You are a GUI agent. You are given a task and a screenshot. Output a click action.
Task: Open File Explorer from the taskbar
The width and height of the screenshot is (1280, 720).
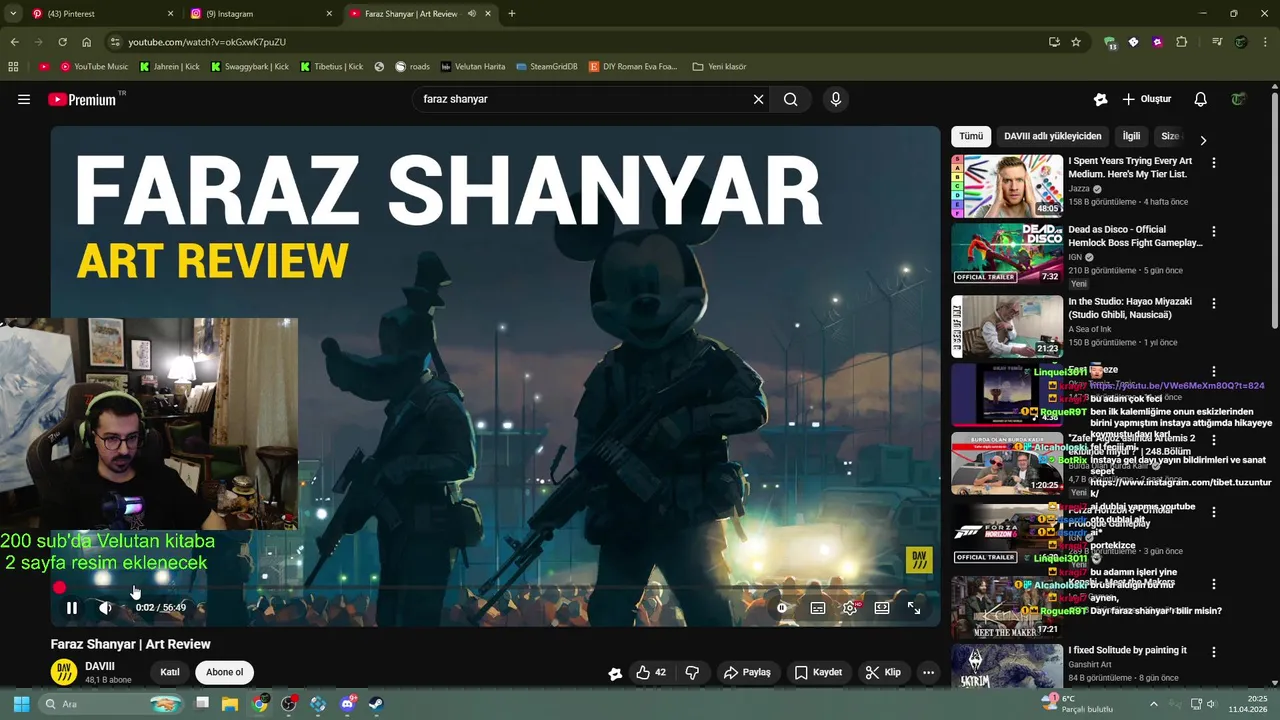230,704
